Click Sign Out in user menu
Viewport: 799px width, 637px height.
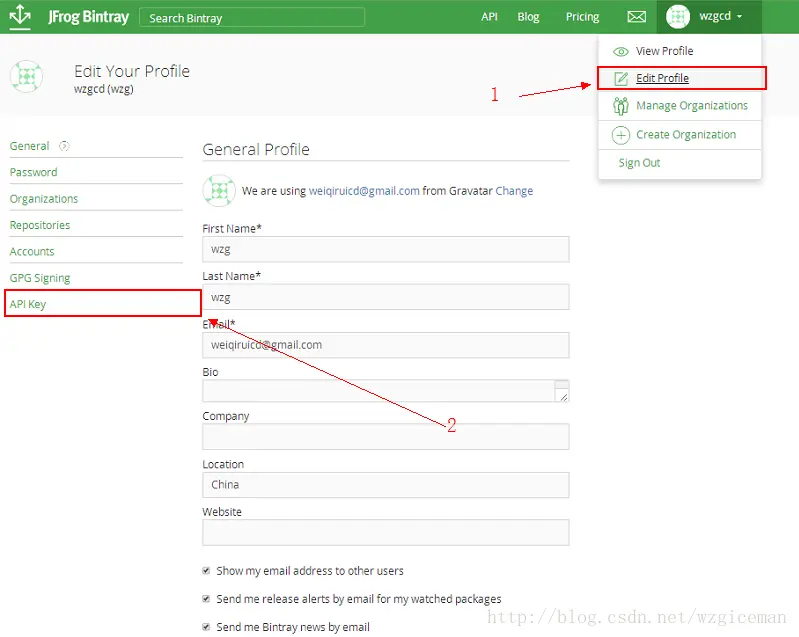click(639, 163)
